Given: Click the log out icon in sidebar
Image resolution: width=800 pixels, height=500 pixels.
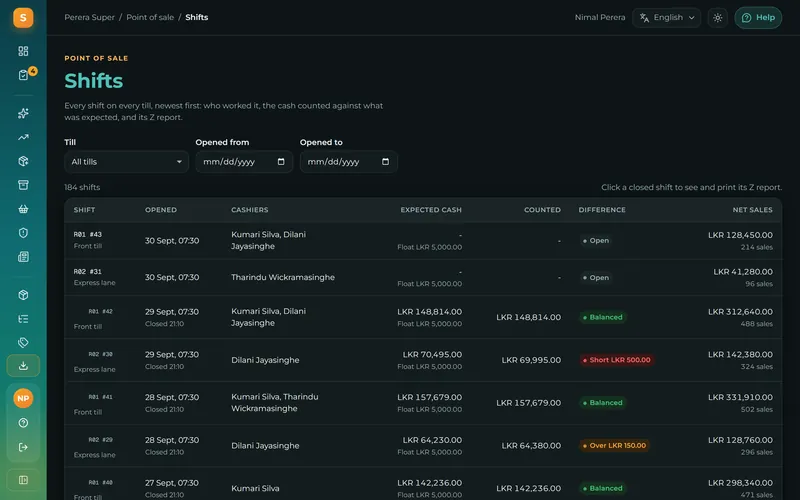Looking at the screenshot, I should tap(23, 447).
